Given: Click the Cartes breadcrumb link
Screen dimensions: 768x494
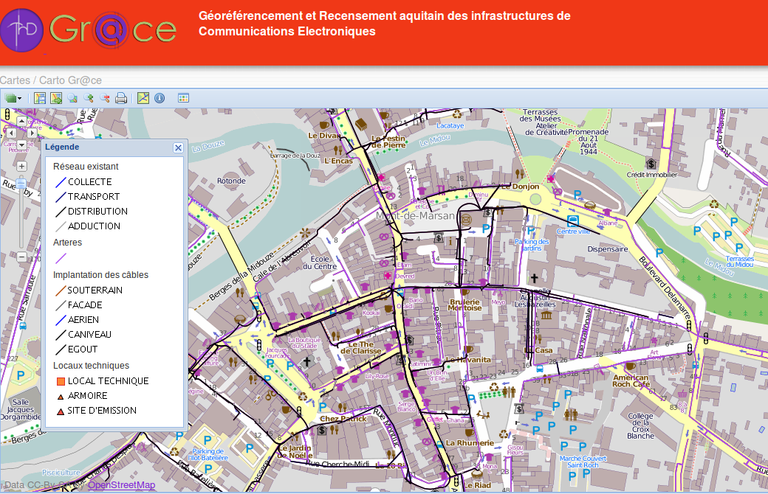Looking at the screenshot, I should (14, 80).
